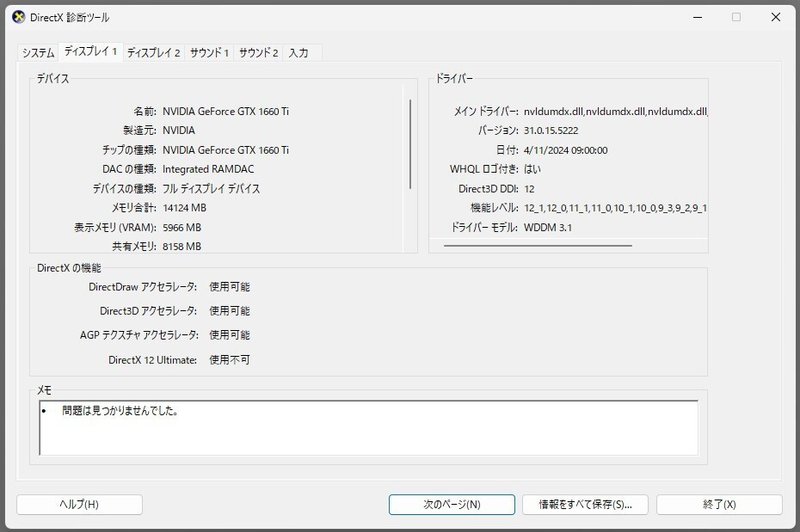Click the DirectX 12 Ultimate 使用不可 status

point(230,360)
